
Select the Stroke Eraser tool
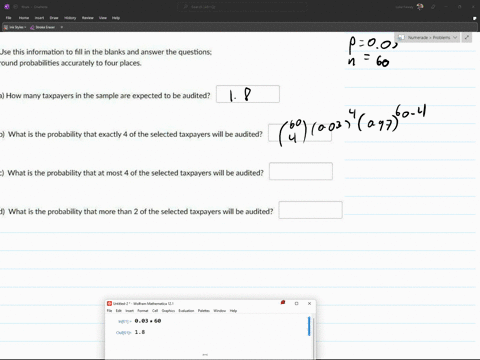[x=43, y=27]
